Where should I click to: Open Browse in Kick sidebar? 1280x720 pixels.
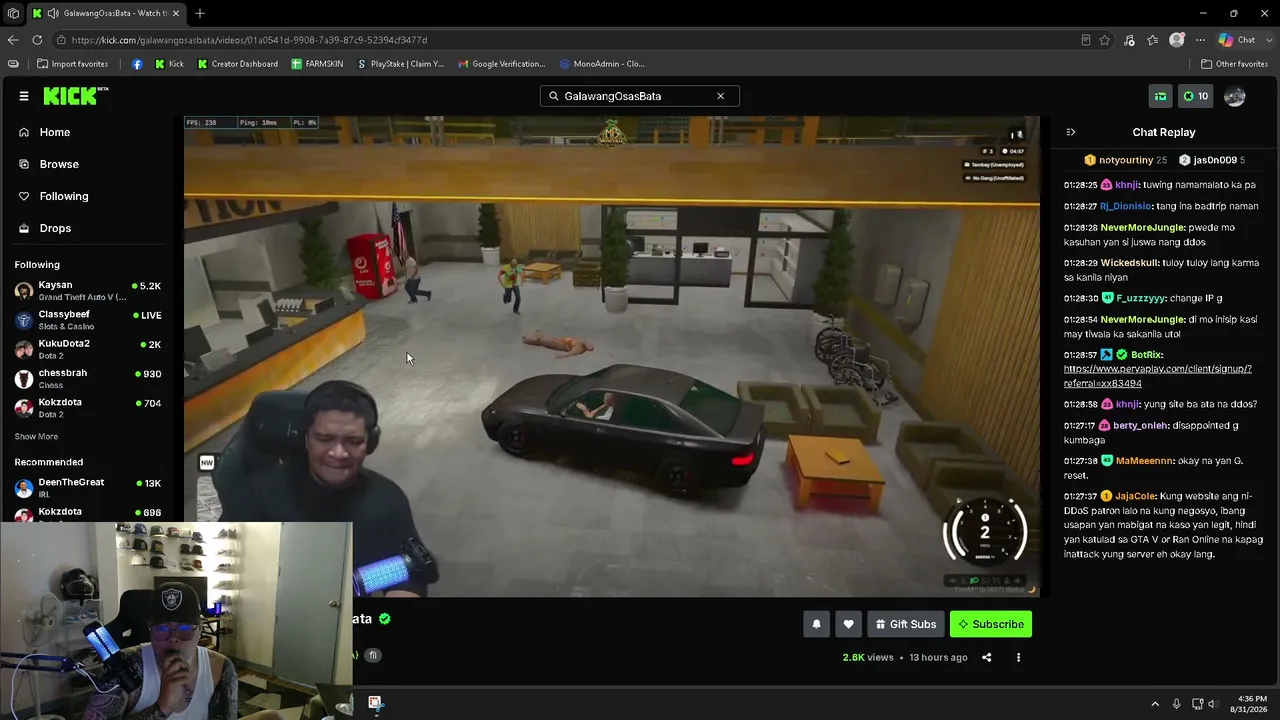[x=59, y=164]
